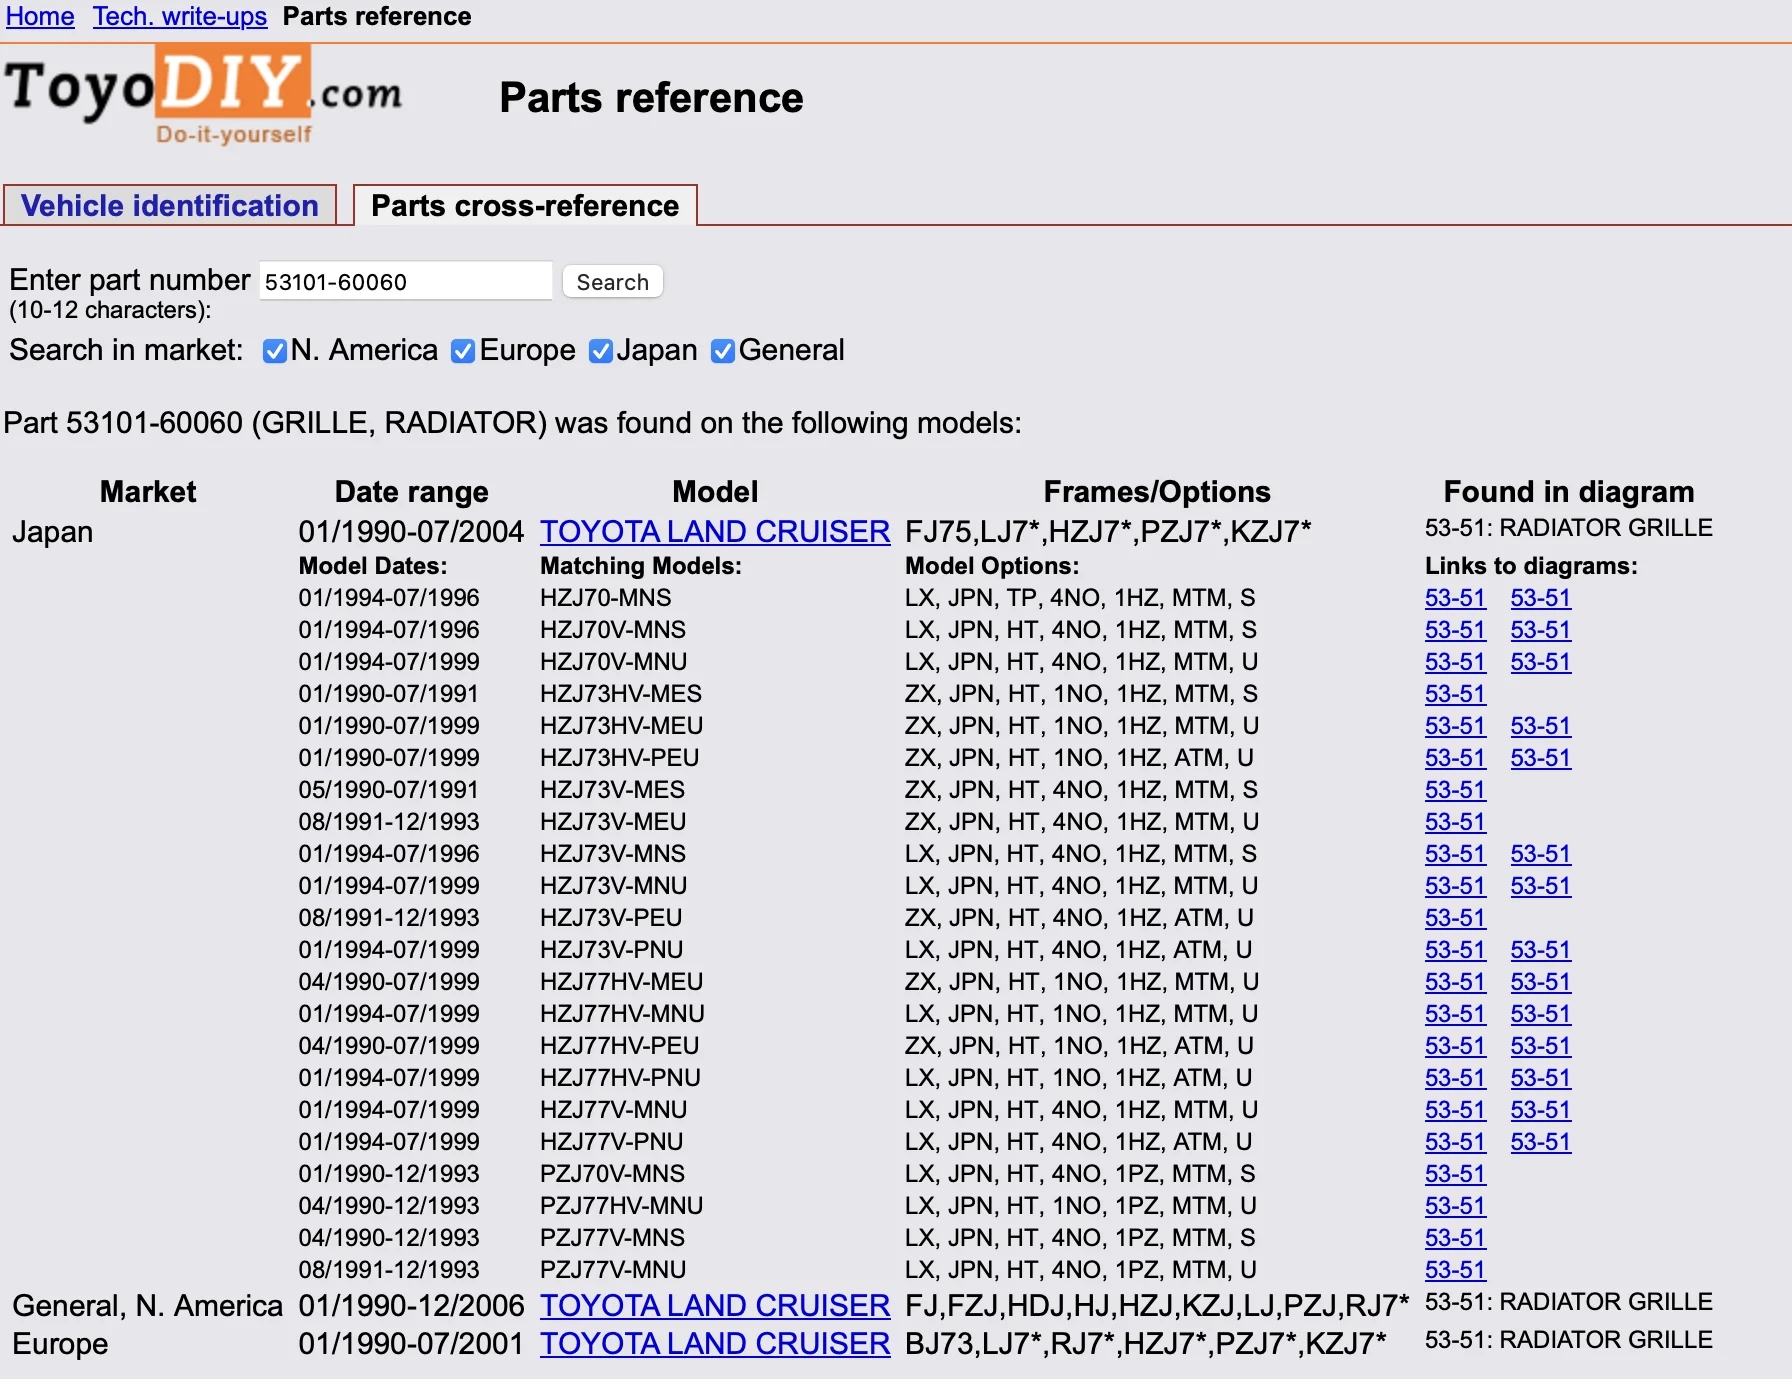Toggle the N. America market checkbox
The width and height of the screenshot is (1792, 1379).
pyautogui.click(x=274, y=351)
